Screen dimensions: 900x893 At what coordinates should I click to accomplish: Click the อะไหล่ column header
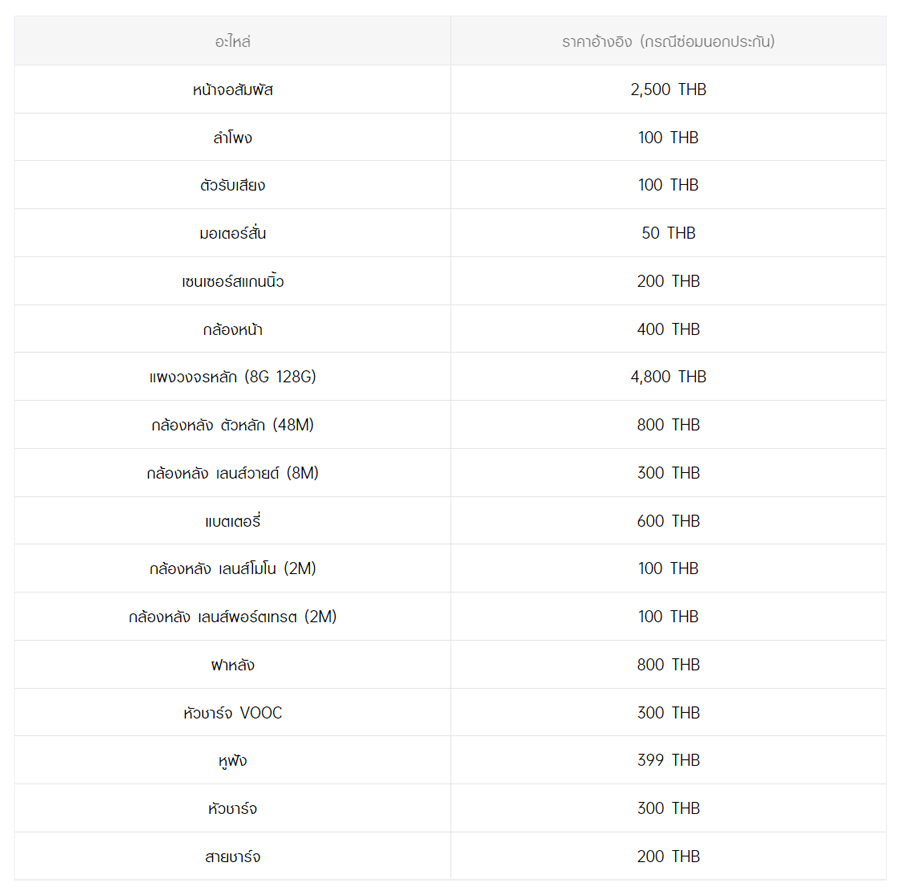[x=232, y=42]
